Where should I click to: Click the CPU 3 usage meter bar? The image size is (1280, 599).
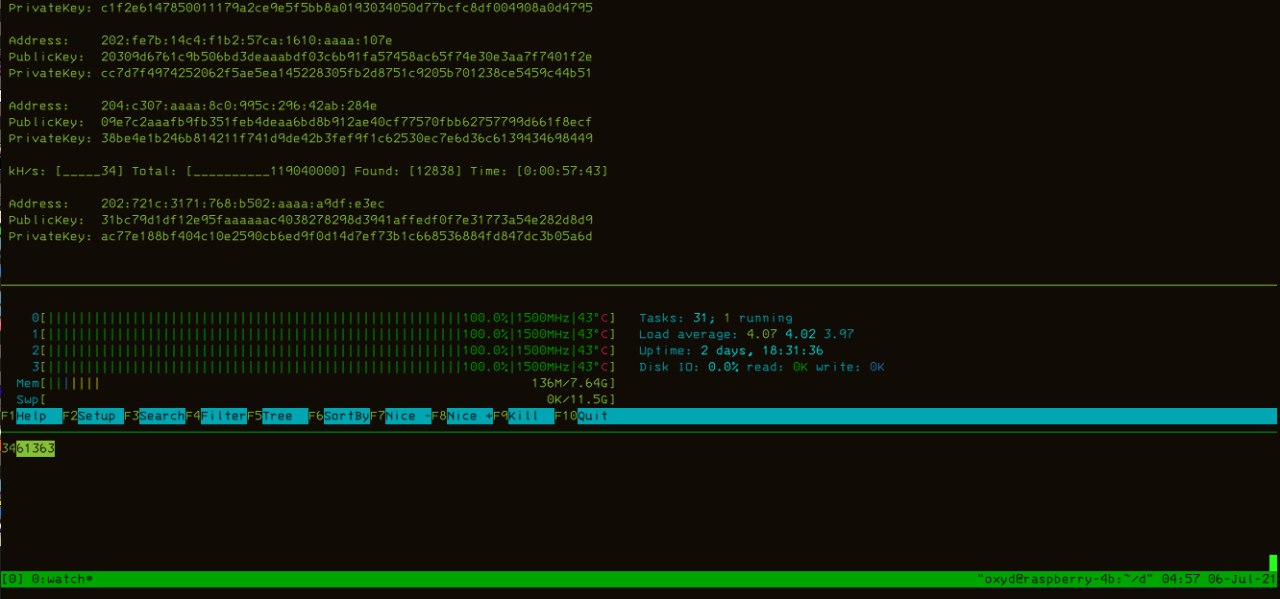coord(323,367)
